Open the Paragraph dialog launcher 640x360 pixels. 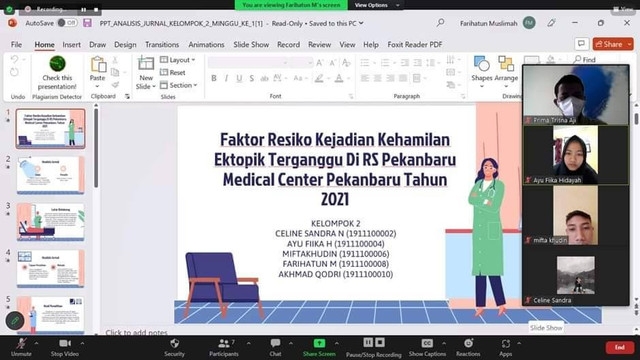coord(463,96)
